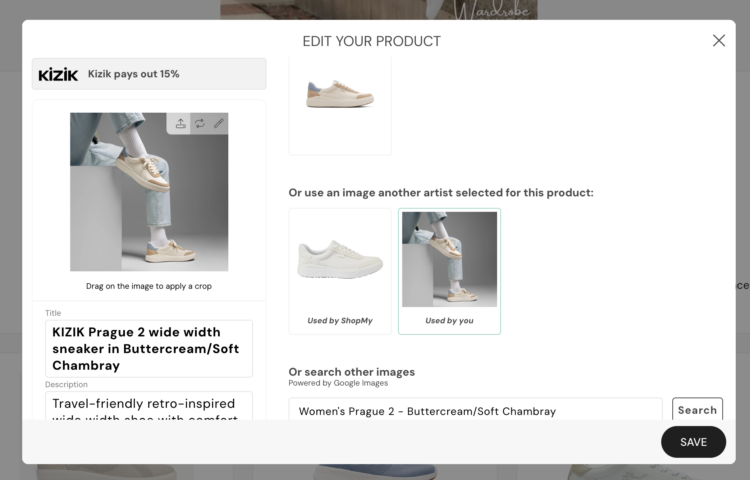
Task: Click the Kizik logo in commission banner
Action: pos(58,74)
